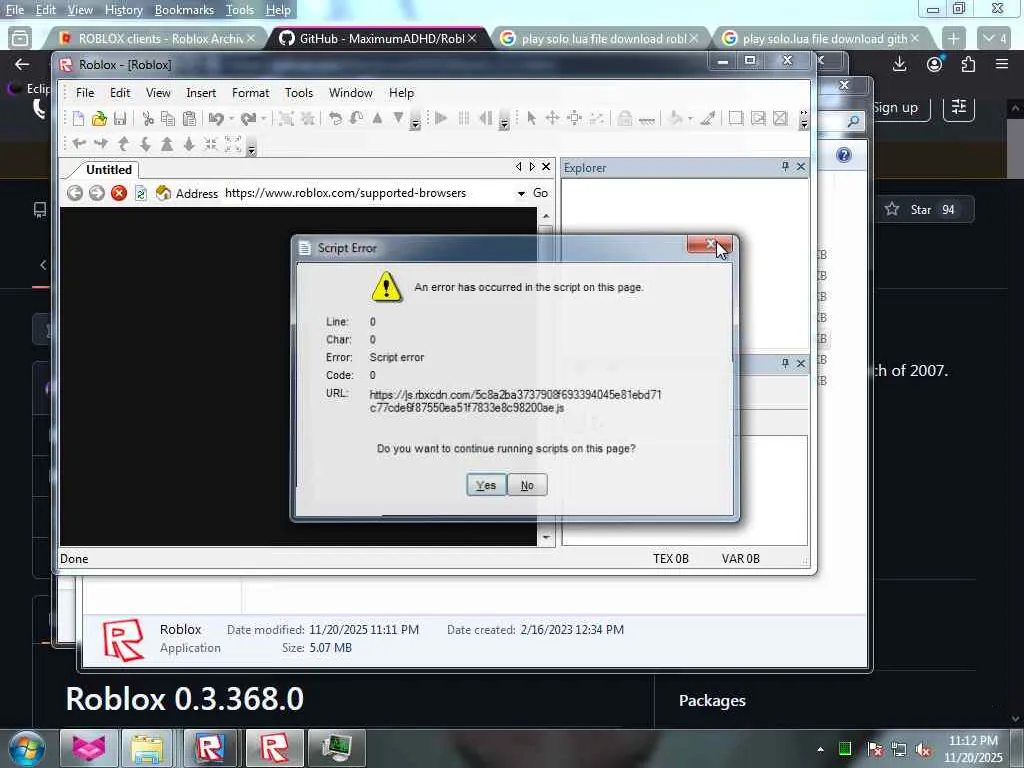The width and height of the screenshot is (1024, 768).
Task: Select the Untitled document tab
Action: click(x=109, y=170)
